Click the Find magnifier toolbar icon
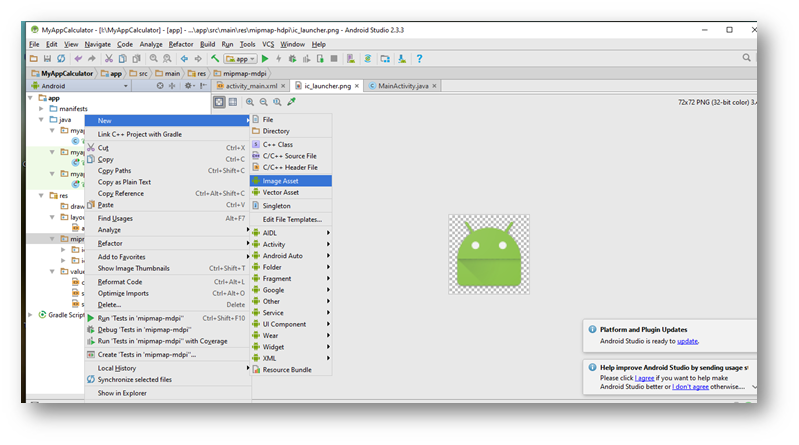The height and width of the screenshot is (445, 799). pyautogui.click(x=153, y=59)
